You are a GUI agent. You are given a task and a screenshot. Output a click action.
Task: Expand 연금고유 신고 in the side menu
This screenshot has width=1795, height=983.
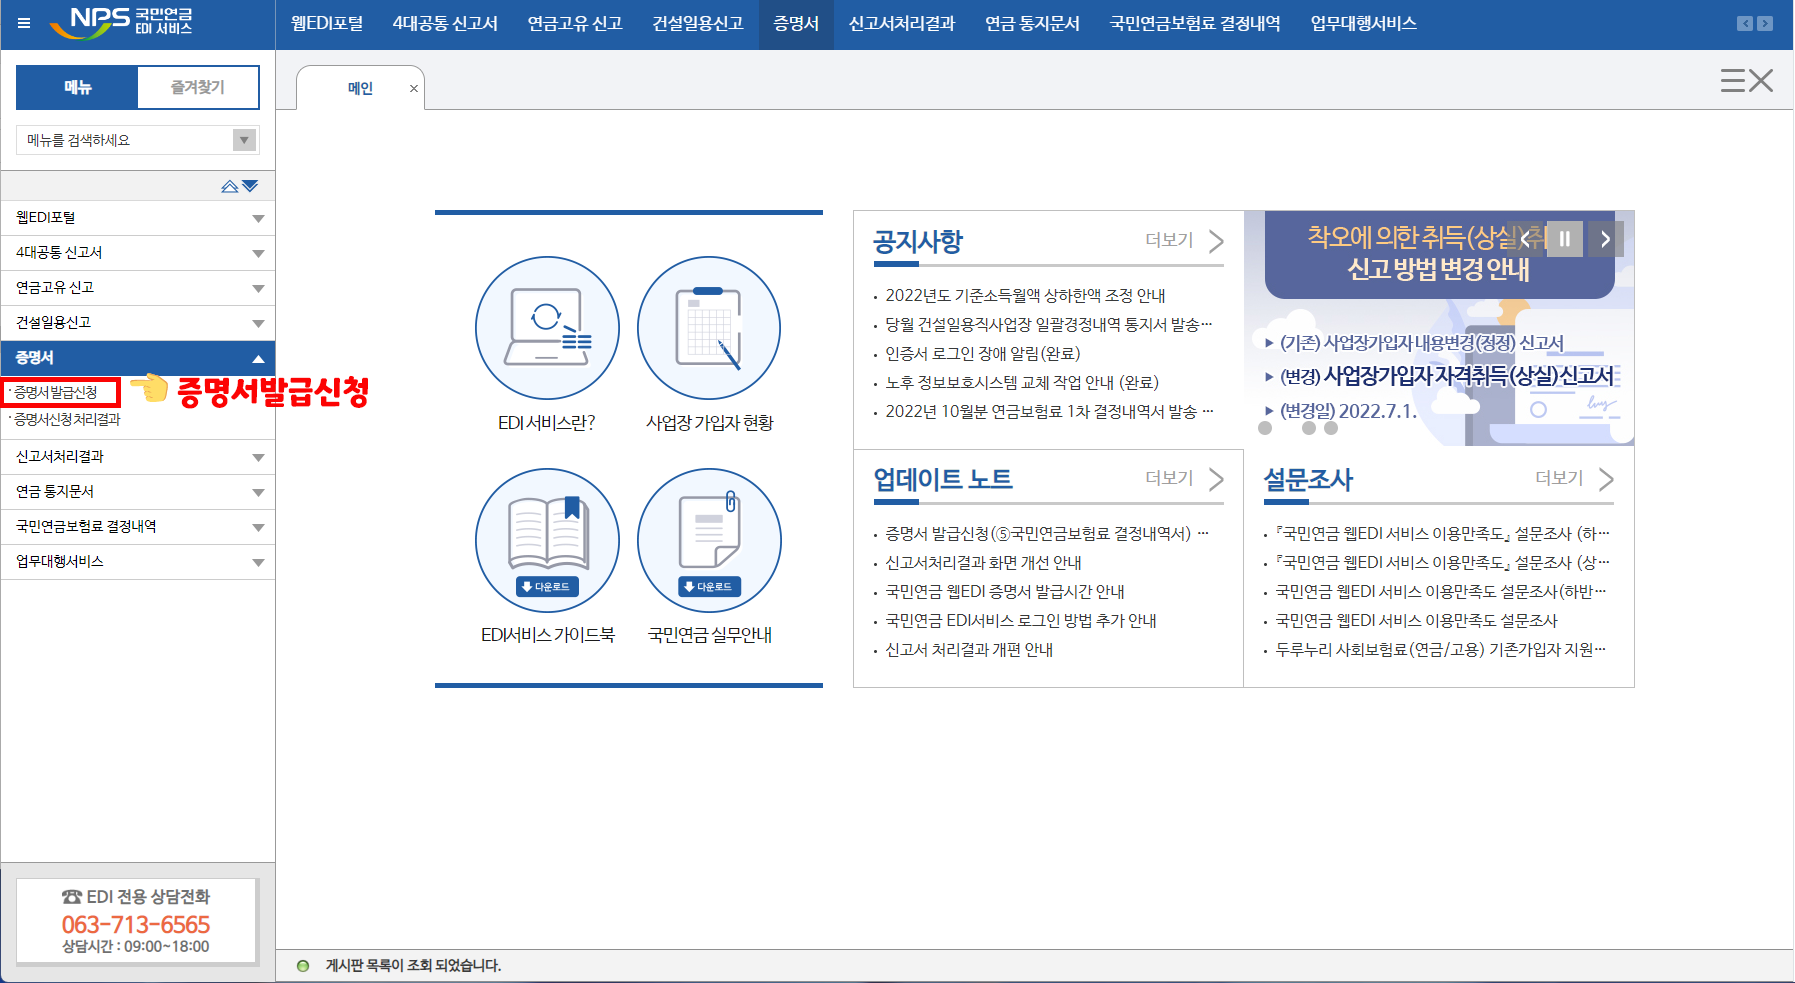click(x=138, y=288)
